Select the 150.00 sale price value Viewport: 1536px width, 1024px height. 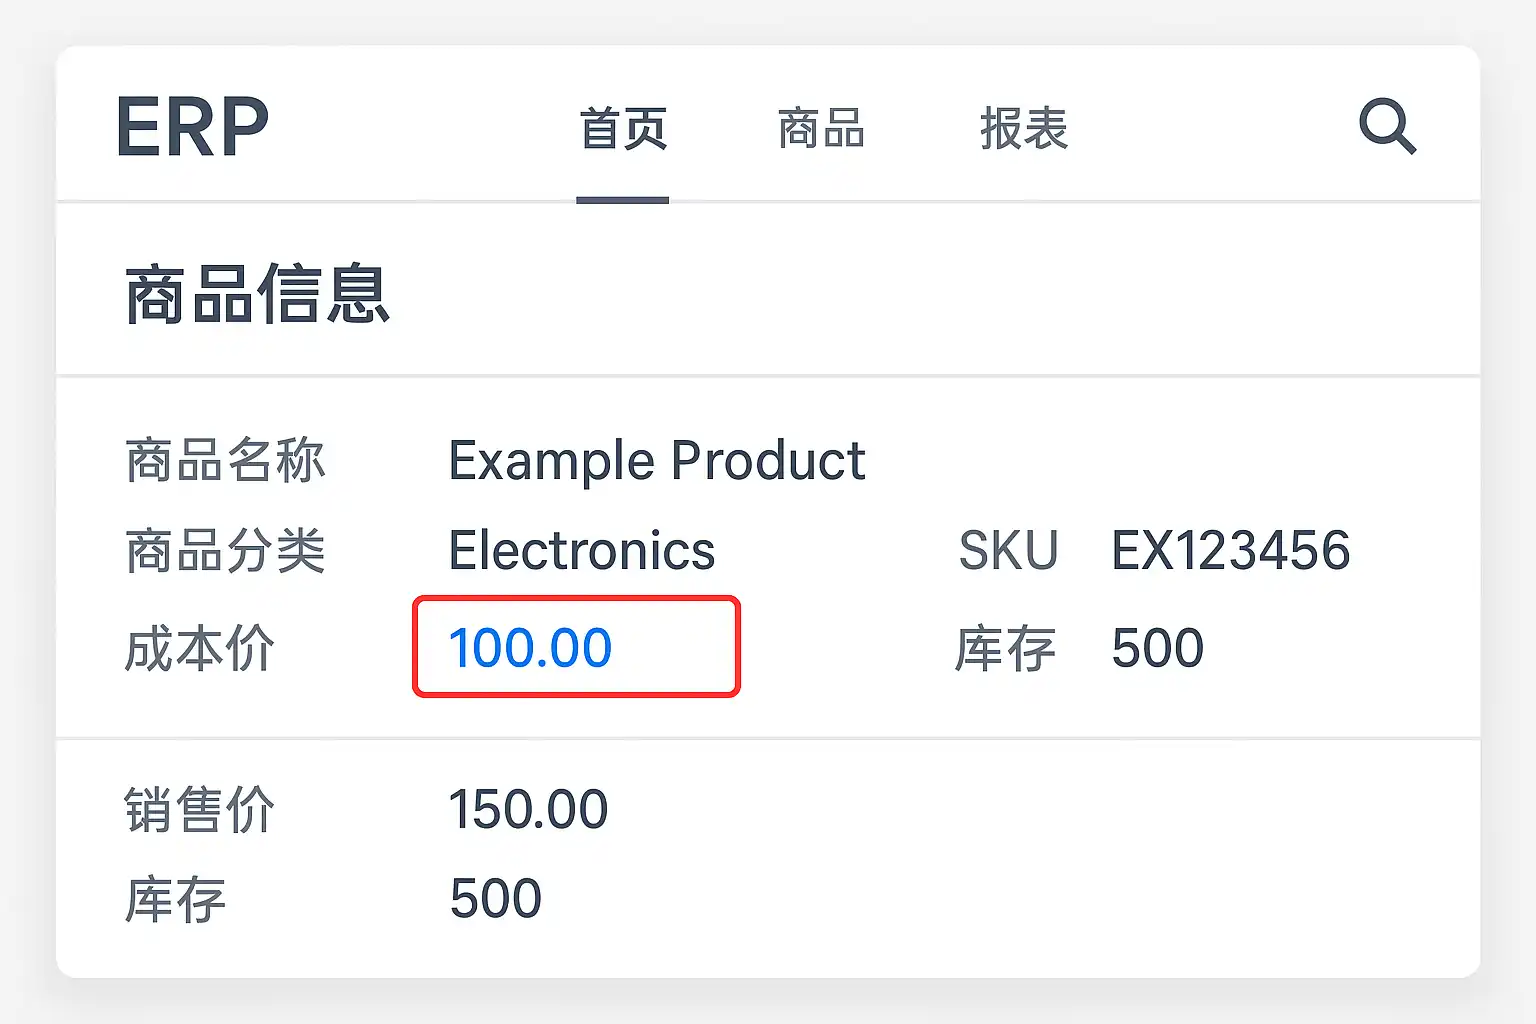(528, 809)
